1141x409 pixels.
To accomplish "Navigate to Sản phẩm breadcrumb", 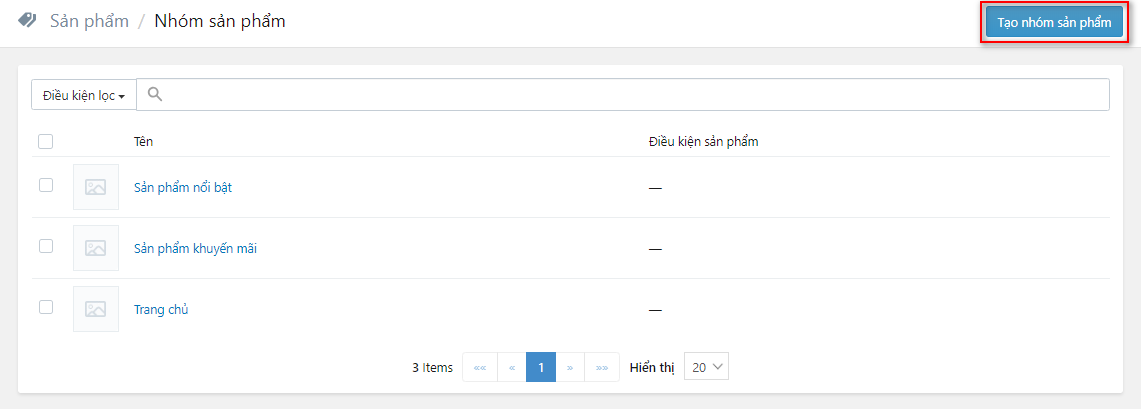I will pos(89,21).
